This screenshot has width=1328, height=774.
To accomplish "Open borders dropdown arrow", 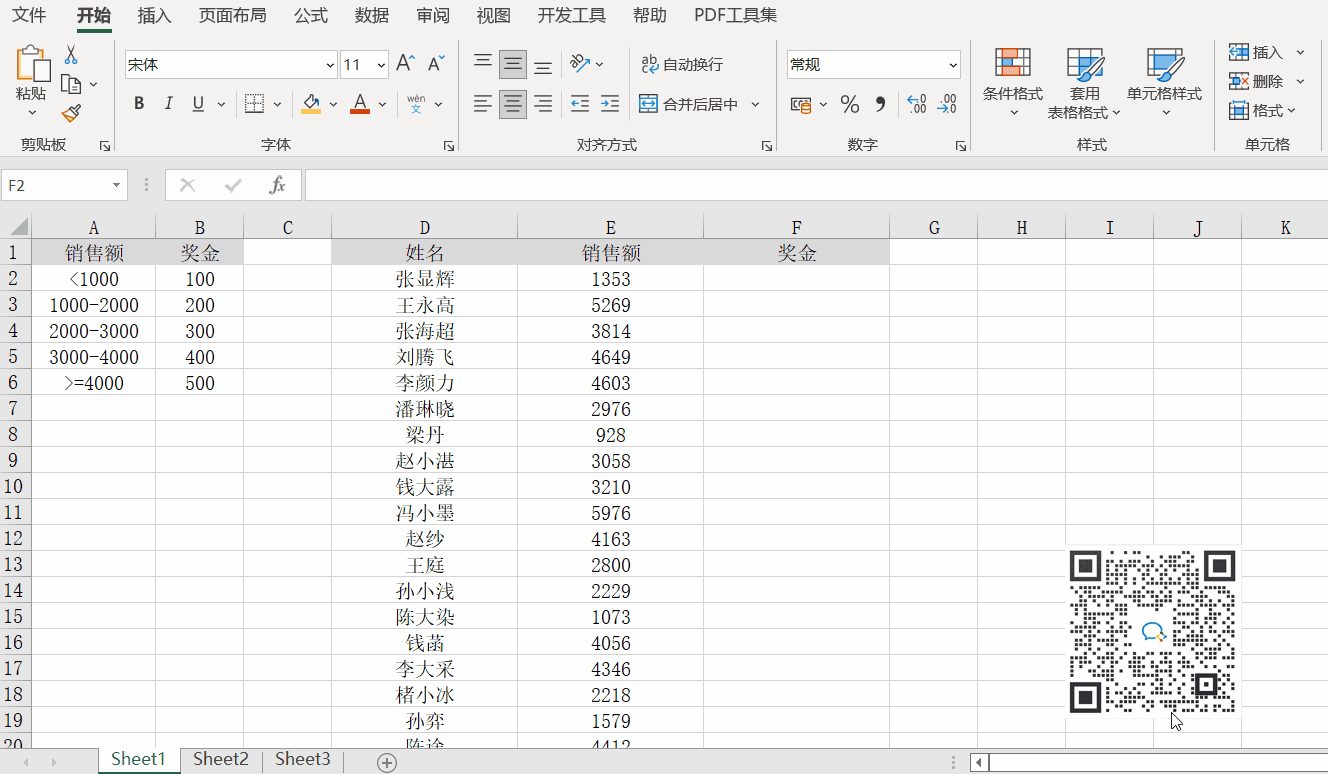I will point(277,104).
